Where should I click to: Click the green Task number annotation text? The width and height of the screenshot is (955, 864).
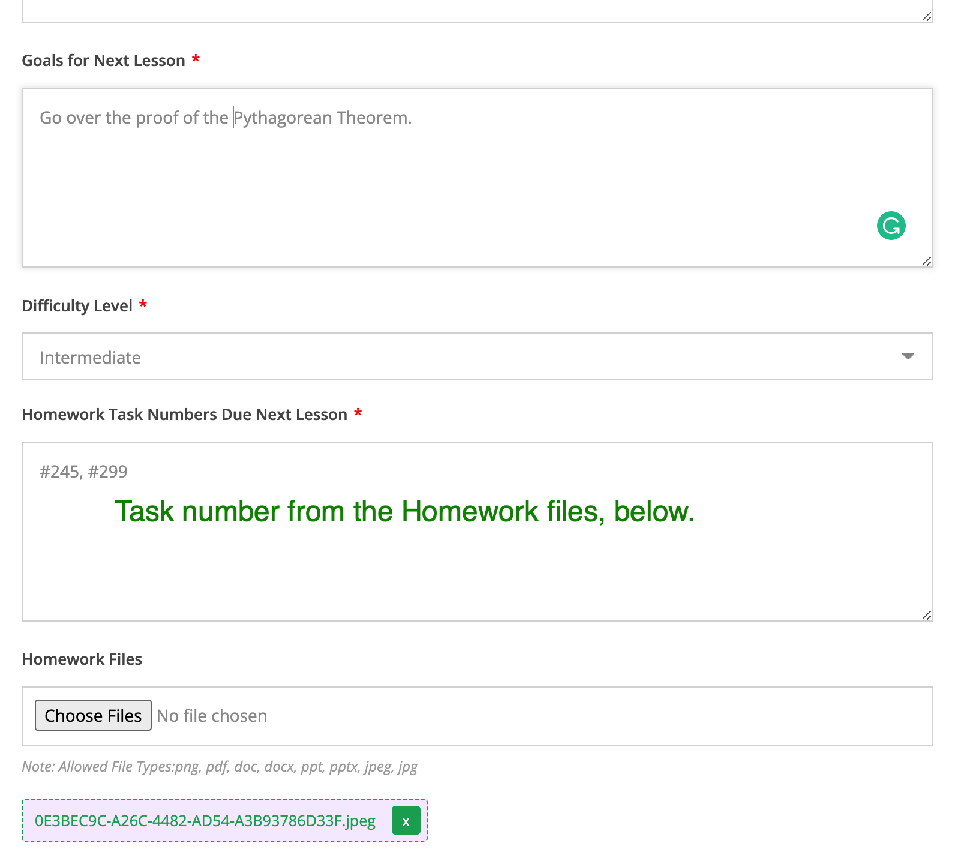(x=404, y=512)
